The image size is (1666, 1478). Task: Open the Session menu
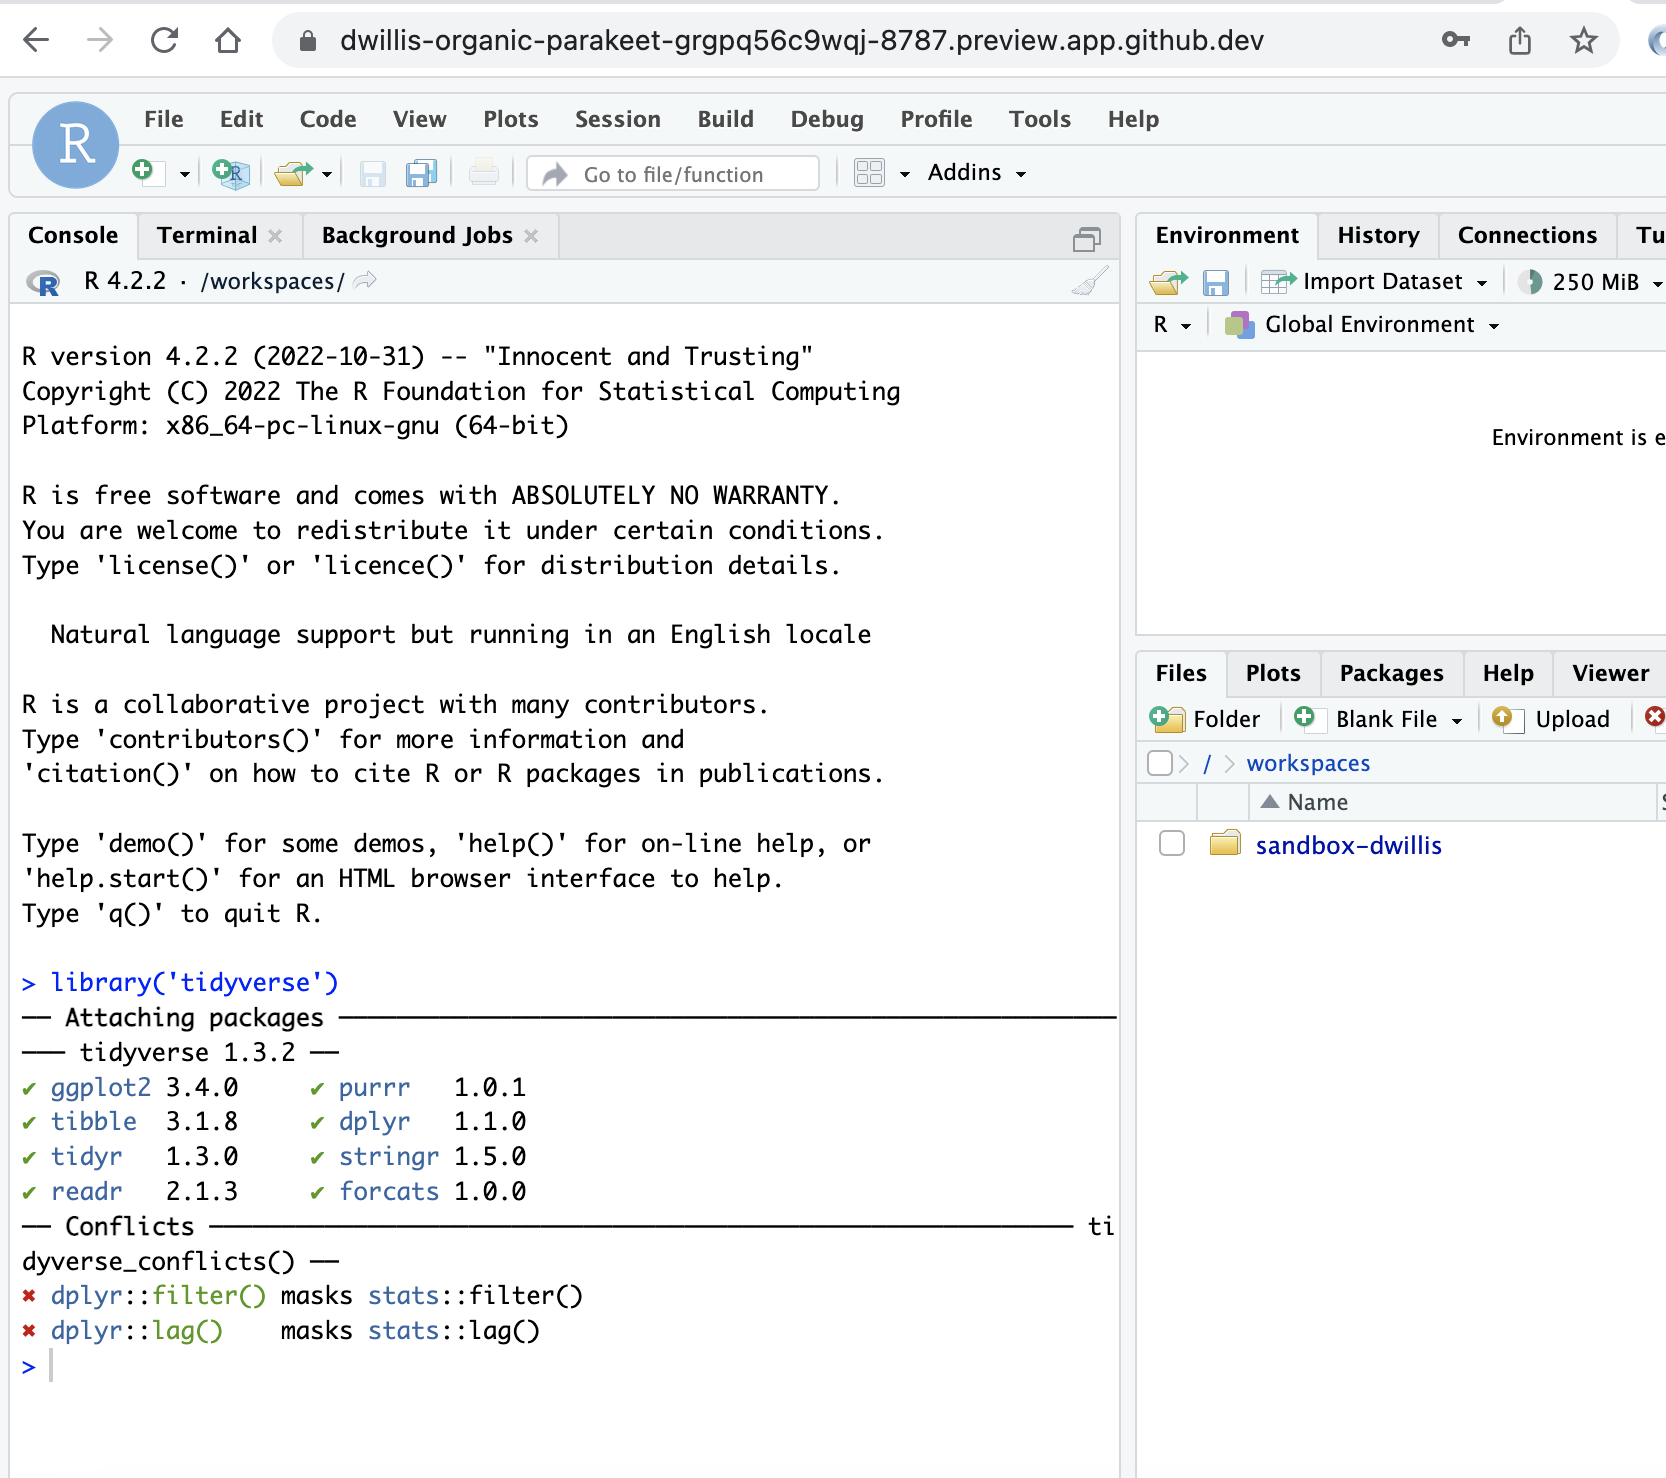tap(617, 119)
